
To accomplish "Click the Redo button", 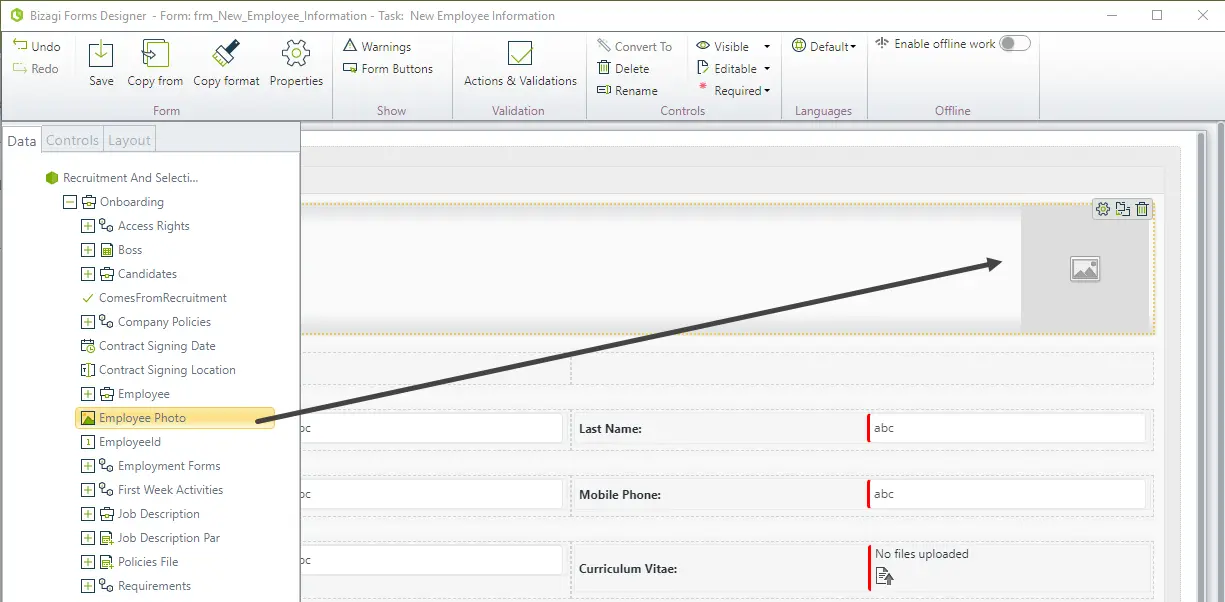I will coord(37,69).
